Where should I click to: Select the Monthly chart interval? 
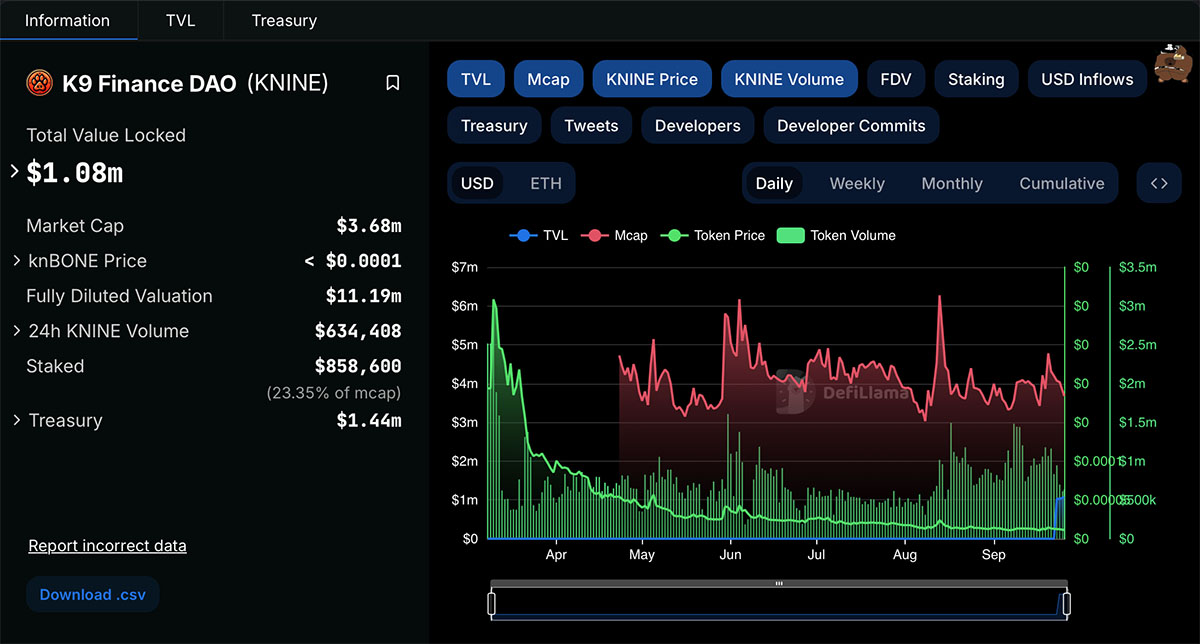point(952,183)
